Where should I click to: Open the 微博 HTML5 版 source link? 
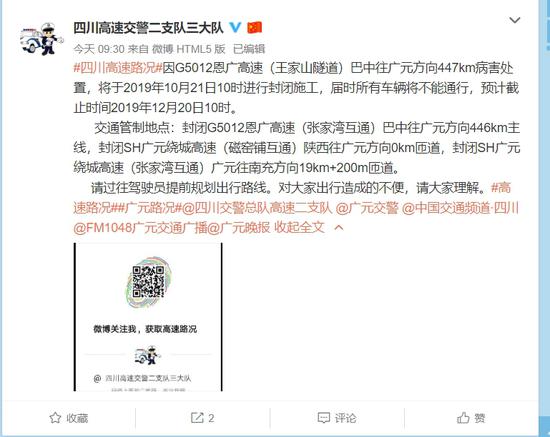[x=188, y=49]
